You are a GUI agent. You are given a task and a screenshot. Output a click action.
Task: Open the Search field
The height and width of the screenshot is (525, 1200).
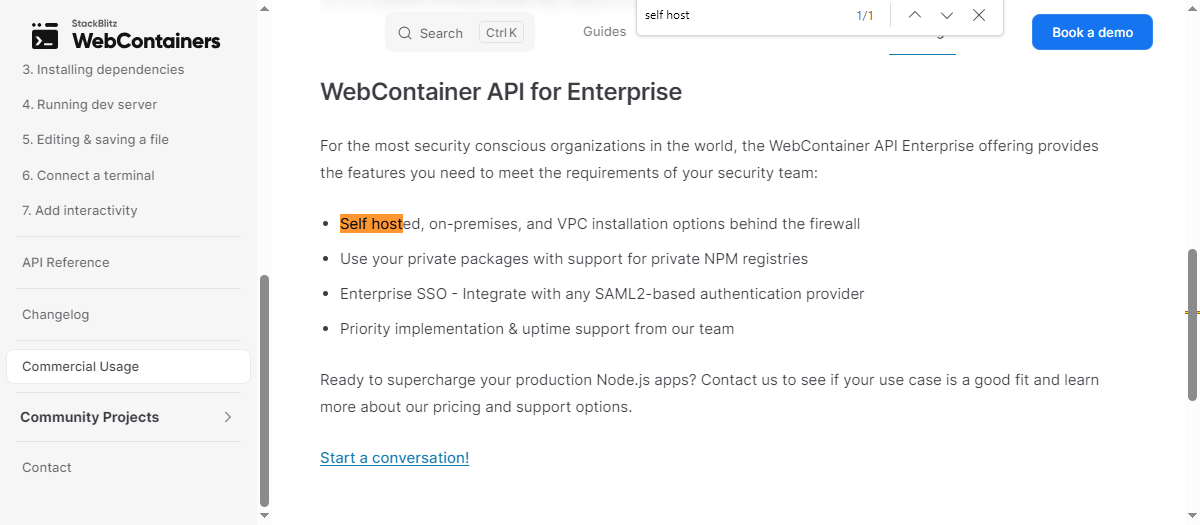click(460, 33)
